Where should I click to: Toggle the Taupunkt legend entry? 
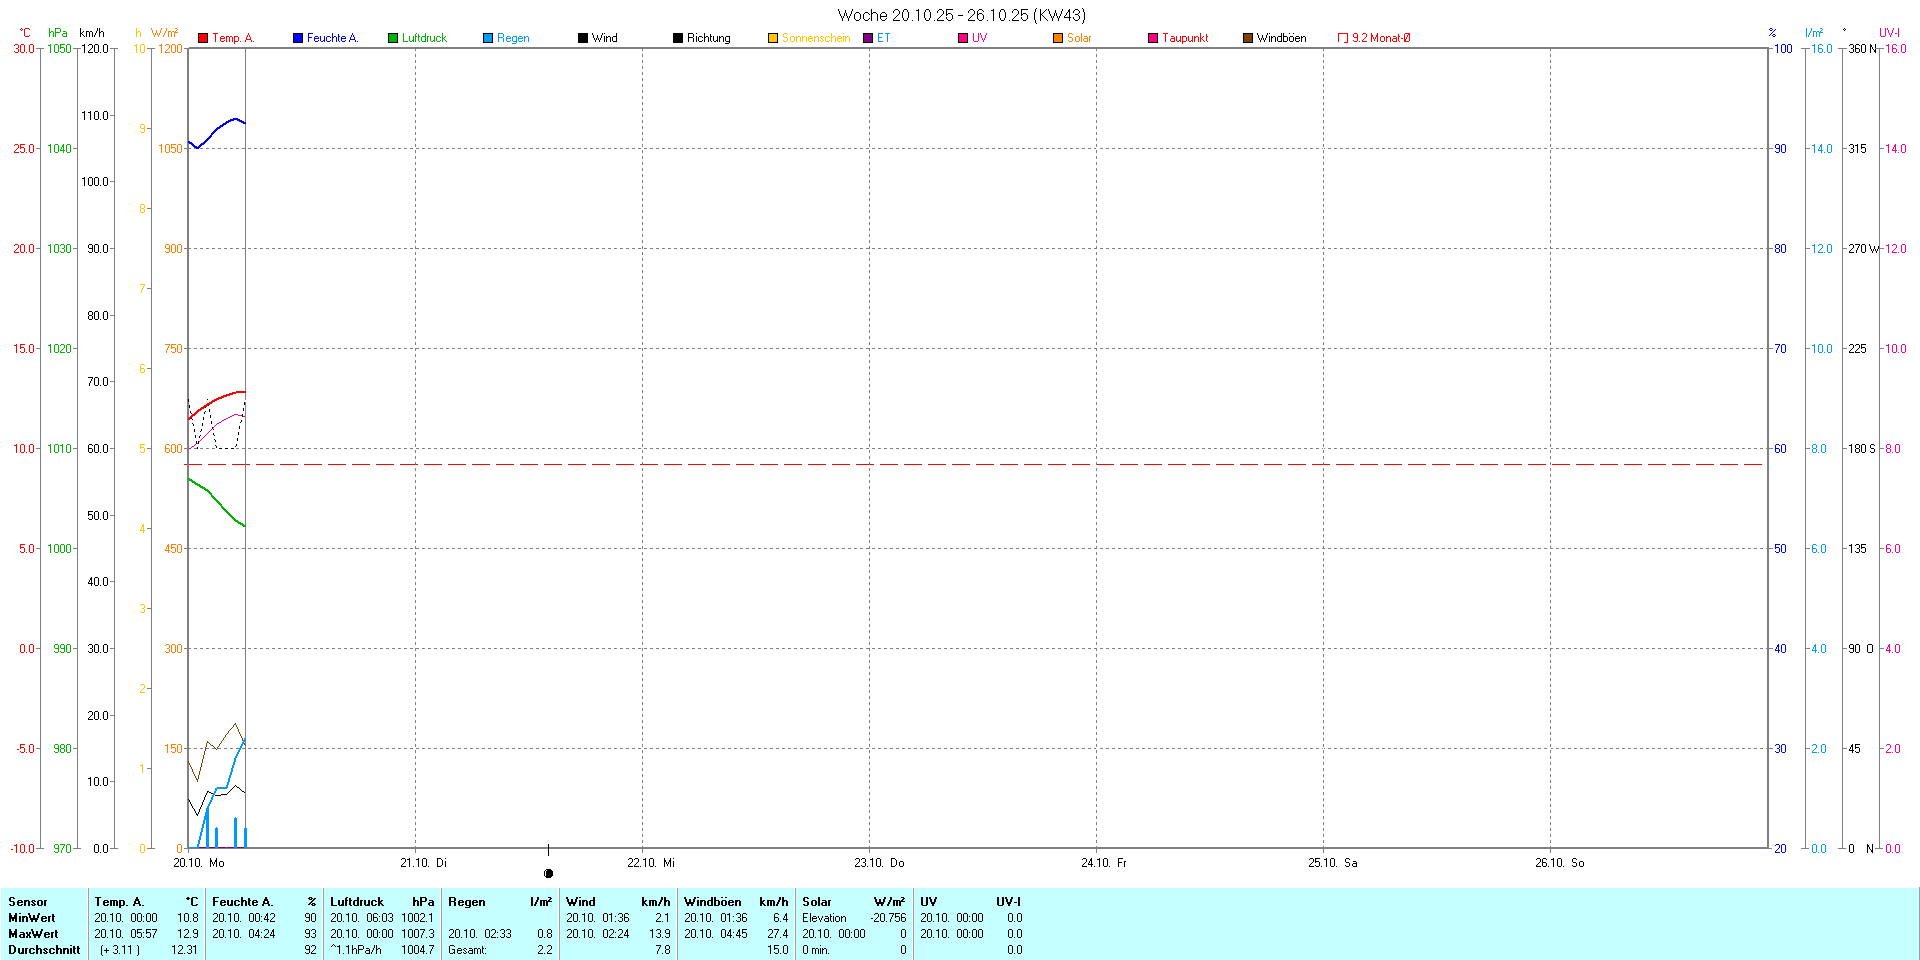coord(1184,38)
